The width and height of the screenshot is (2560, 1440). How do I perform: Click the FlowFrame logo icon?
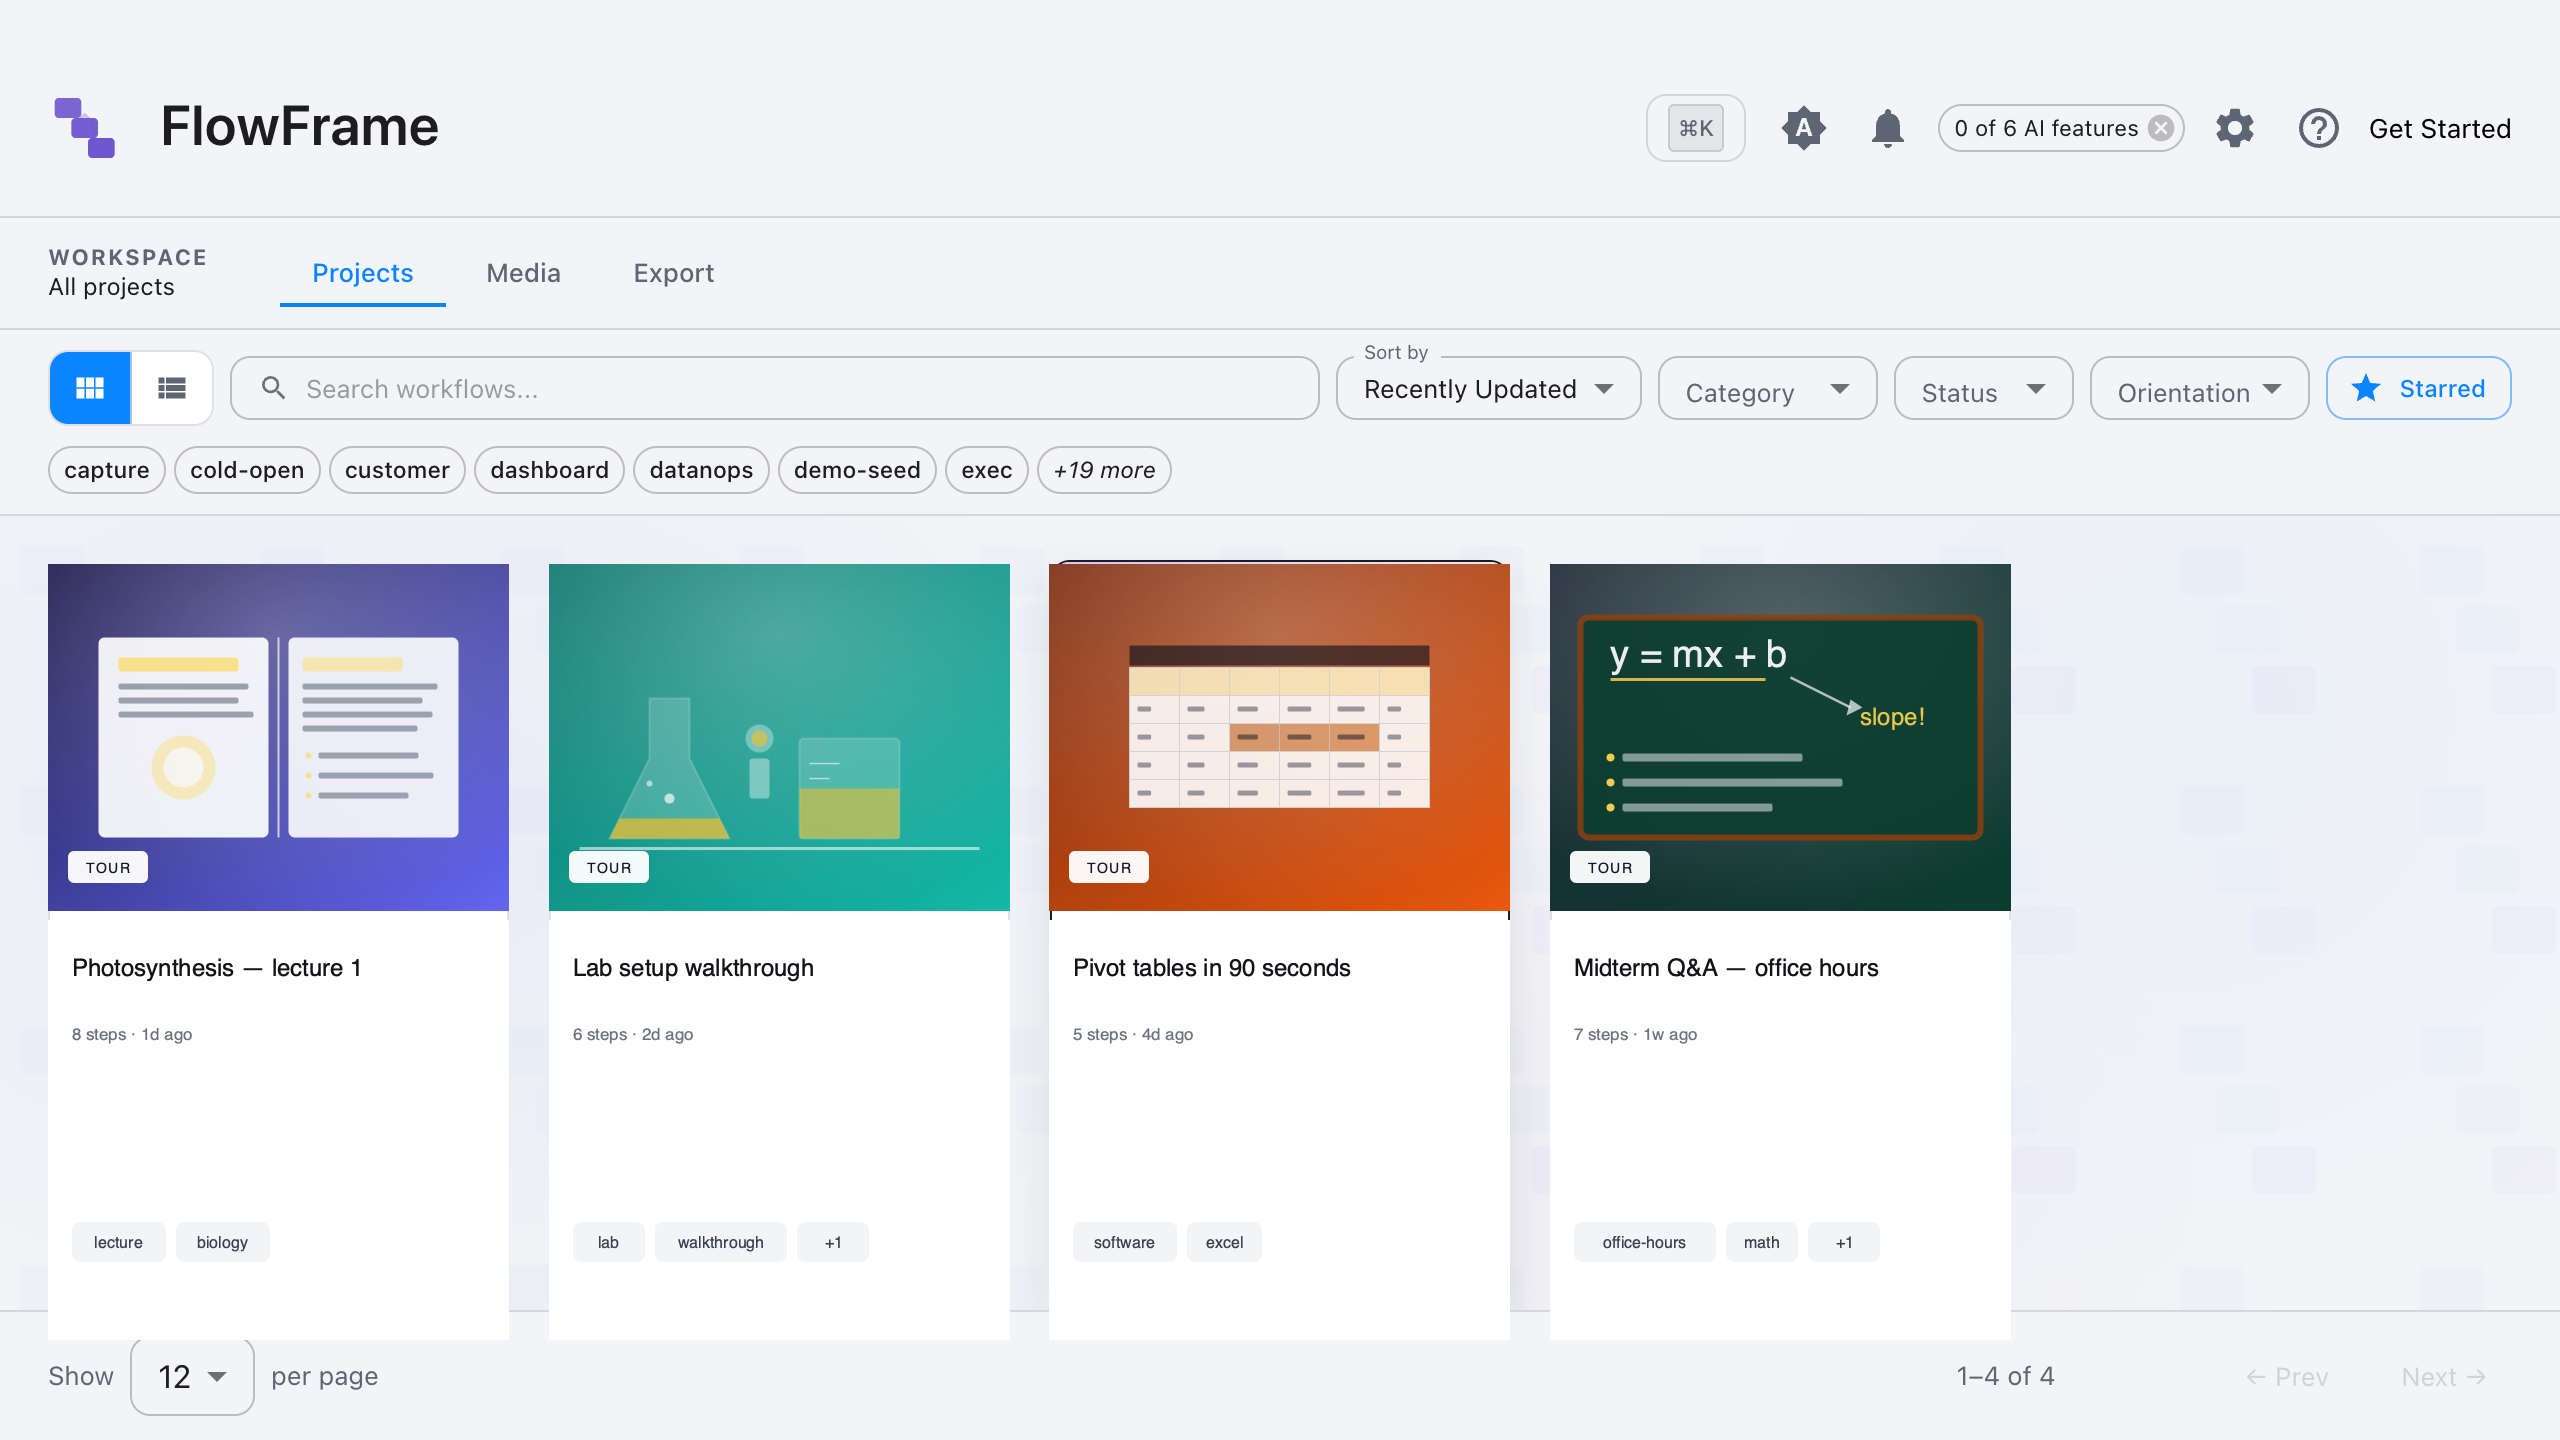pyautogui.click(x=85, y=128)
